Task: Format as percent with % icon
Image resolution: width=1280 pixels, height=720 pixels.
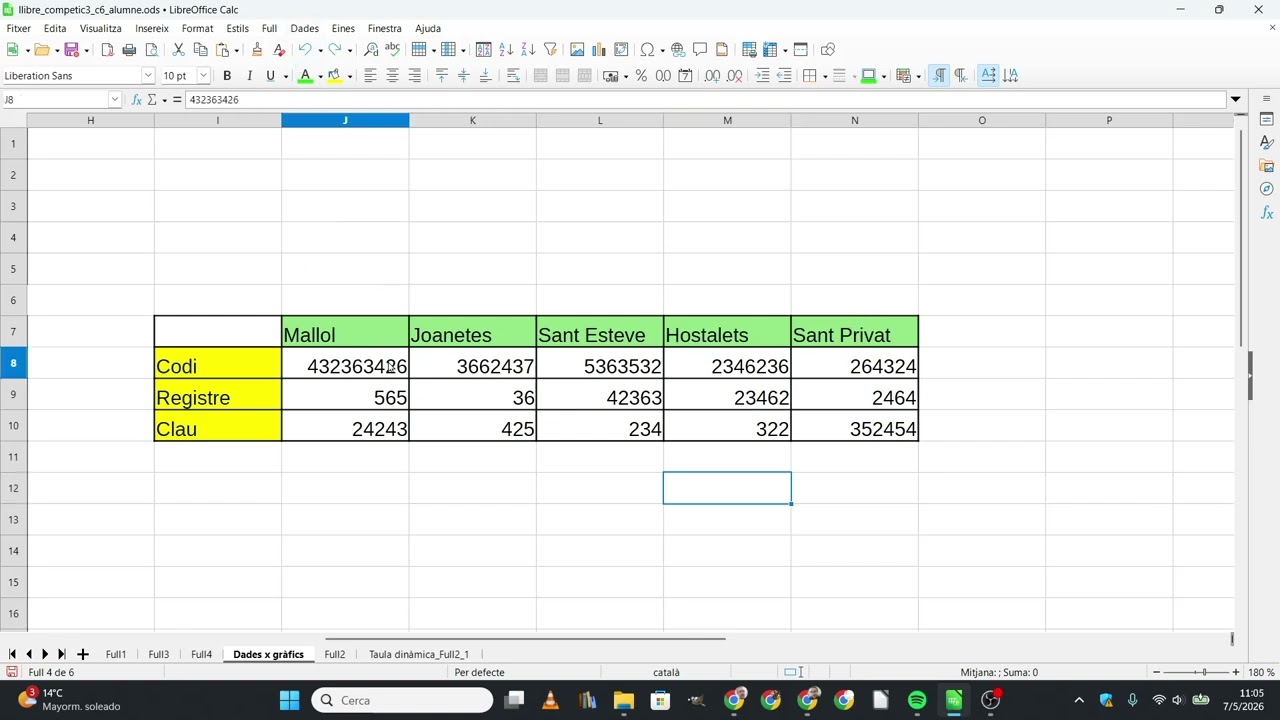Action: [x=641, y=76]
